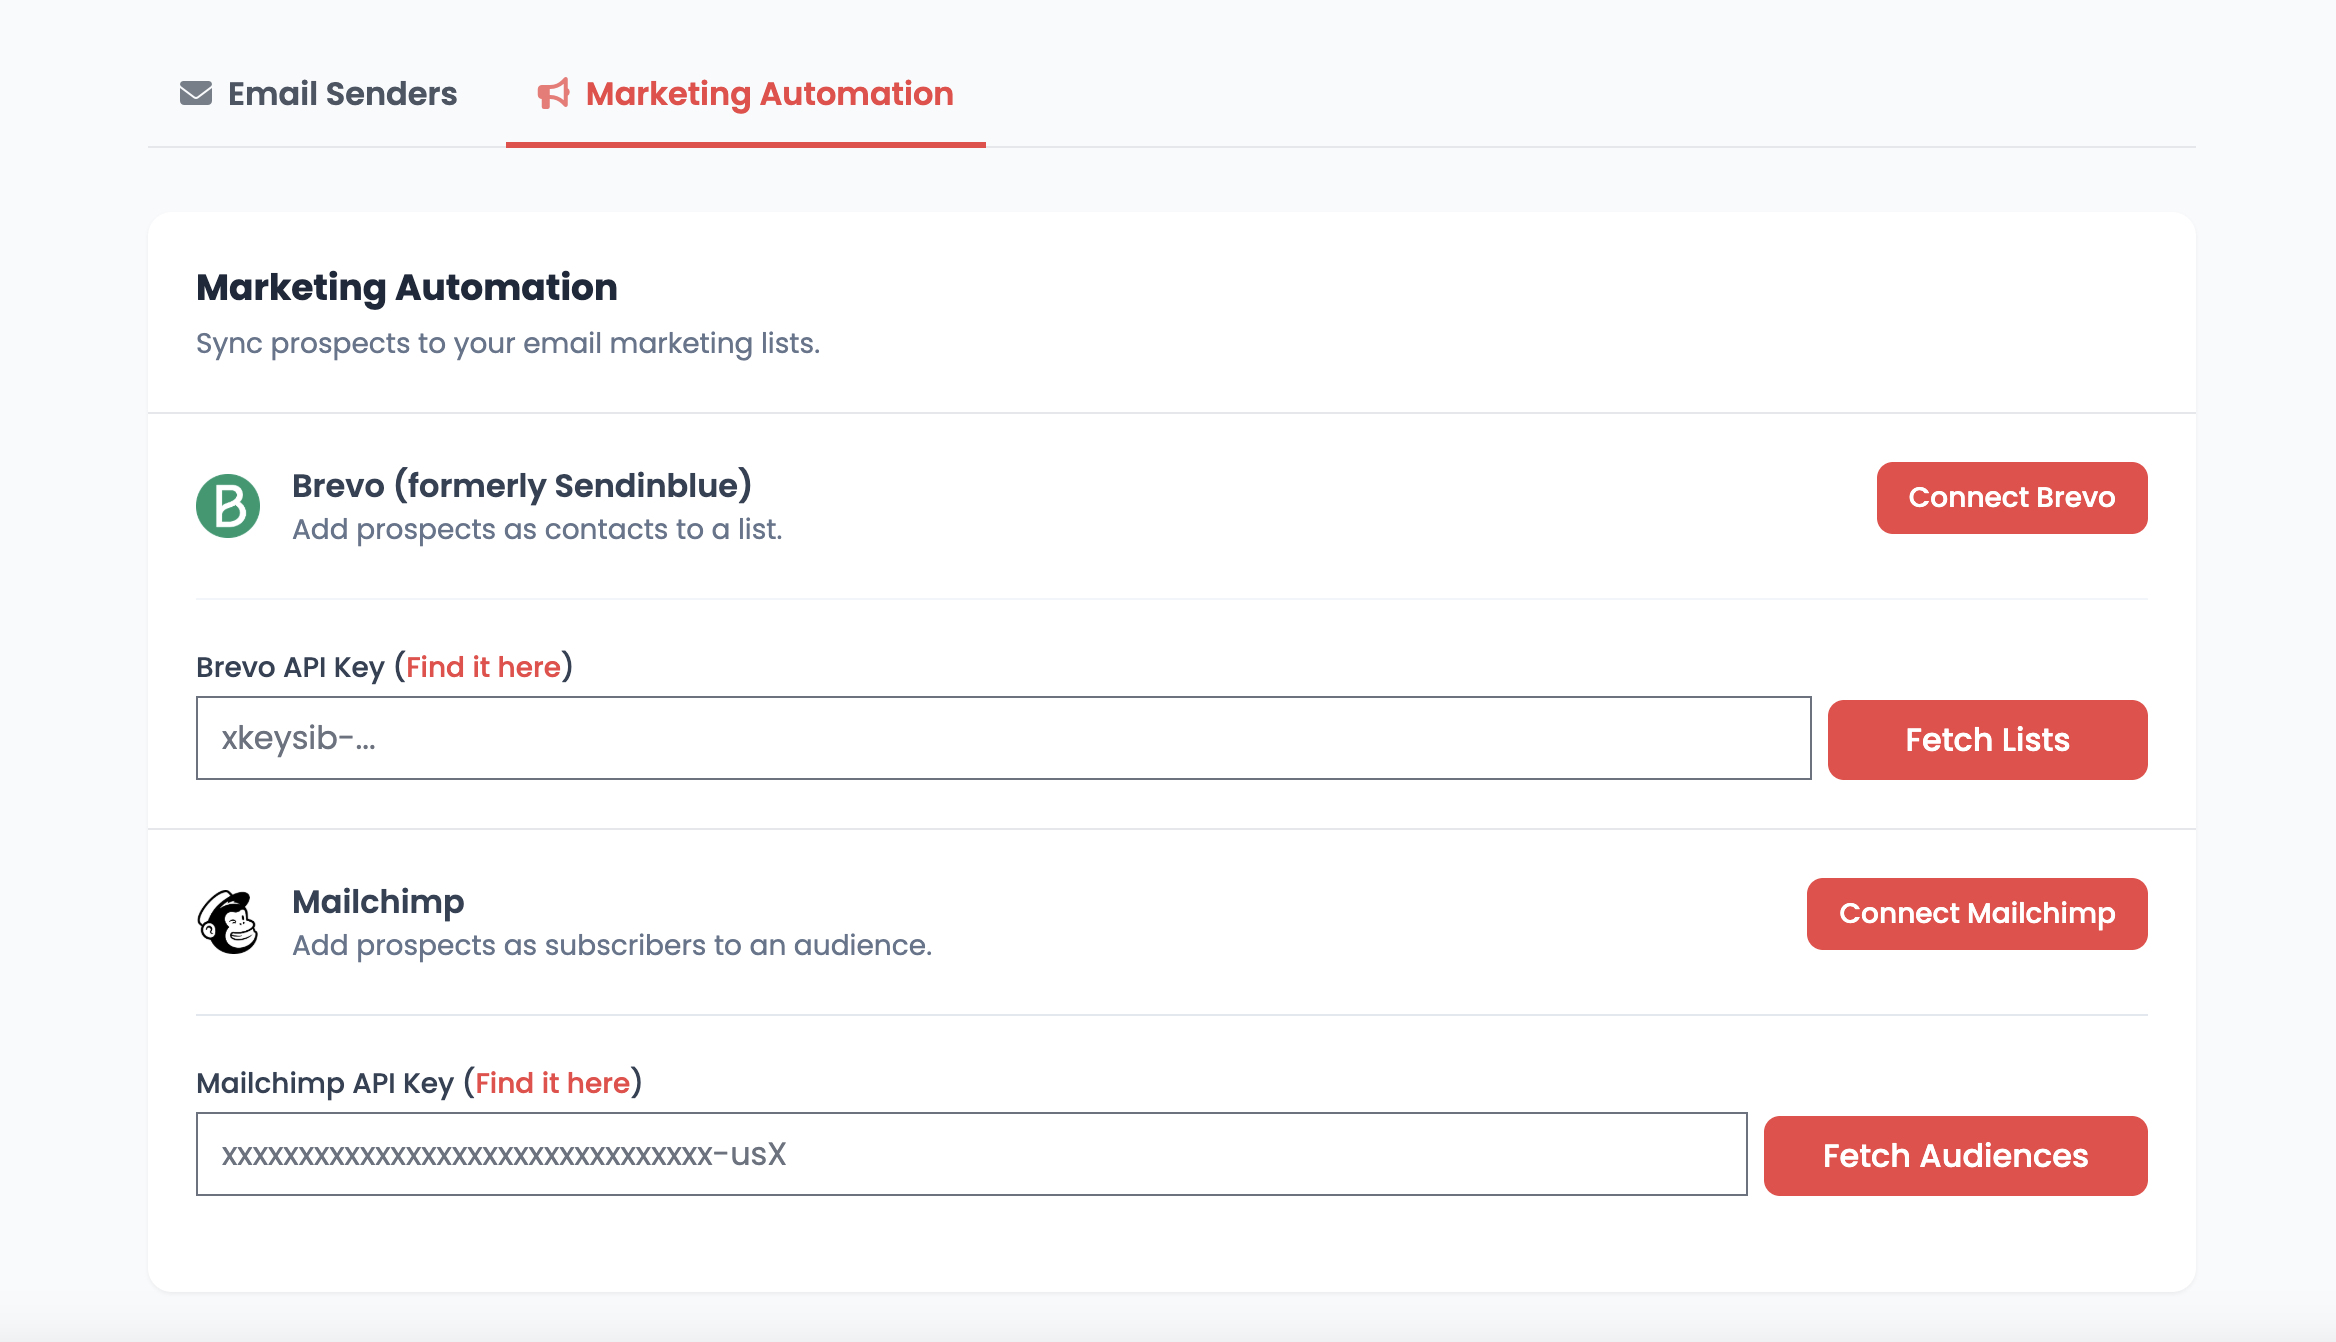
Task: Click the Fetch Lists button
Action: 1986,740
